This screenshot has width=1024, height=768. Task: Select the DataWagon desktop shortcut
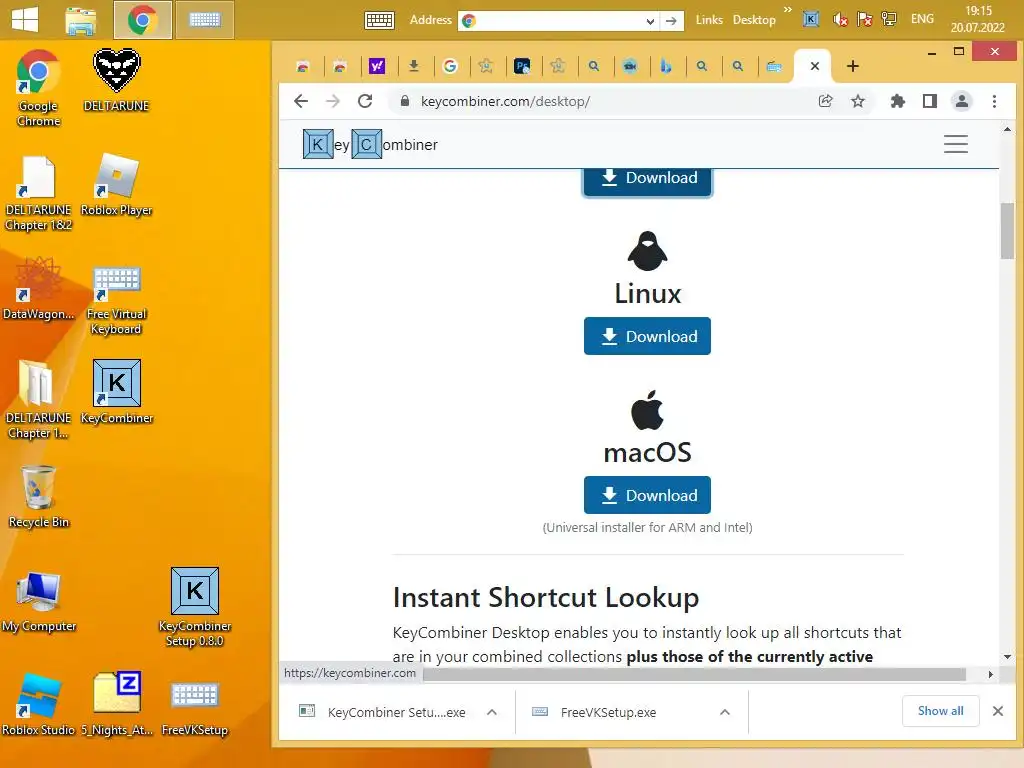click(39, 289)
